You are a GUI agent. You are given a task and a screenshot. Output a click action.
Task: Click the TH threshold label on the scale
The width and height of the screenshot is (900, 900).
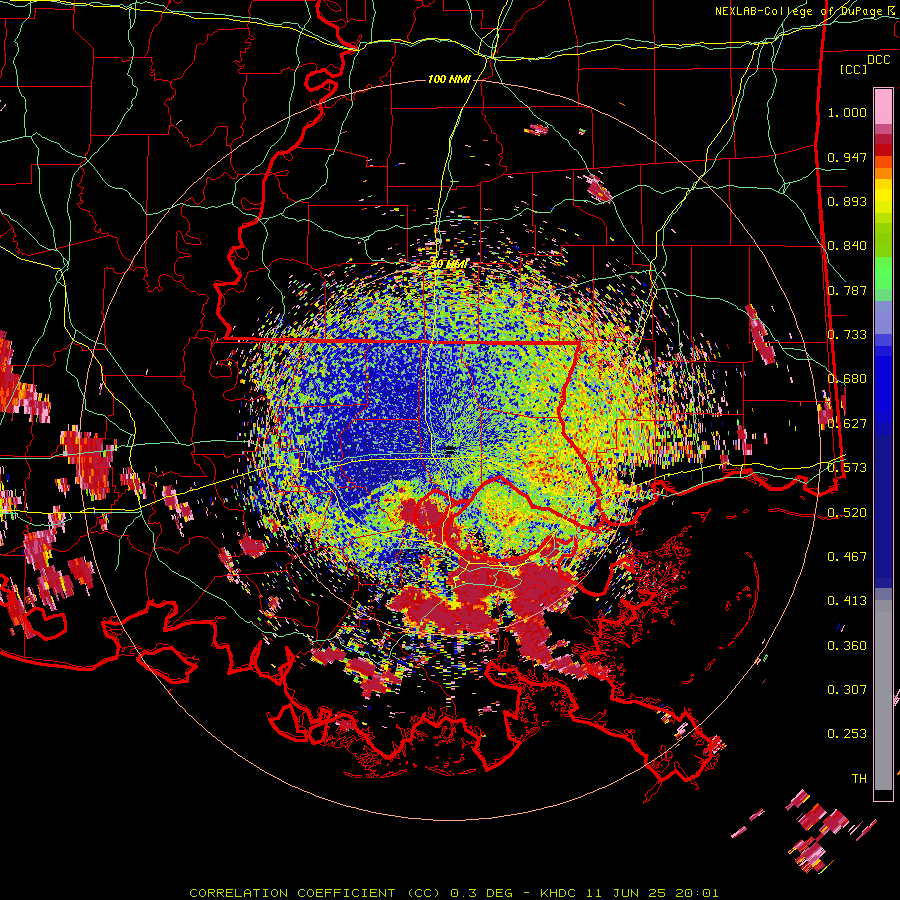pyautogui.click(x=859, y=778)
